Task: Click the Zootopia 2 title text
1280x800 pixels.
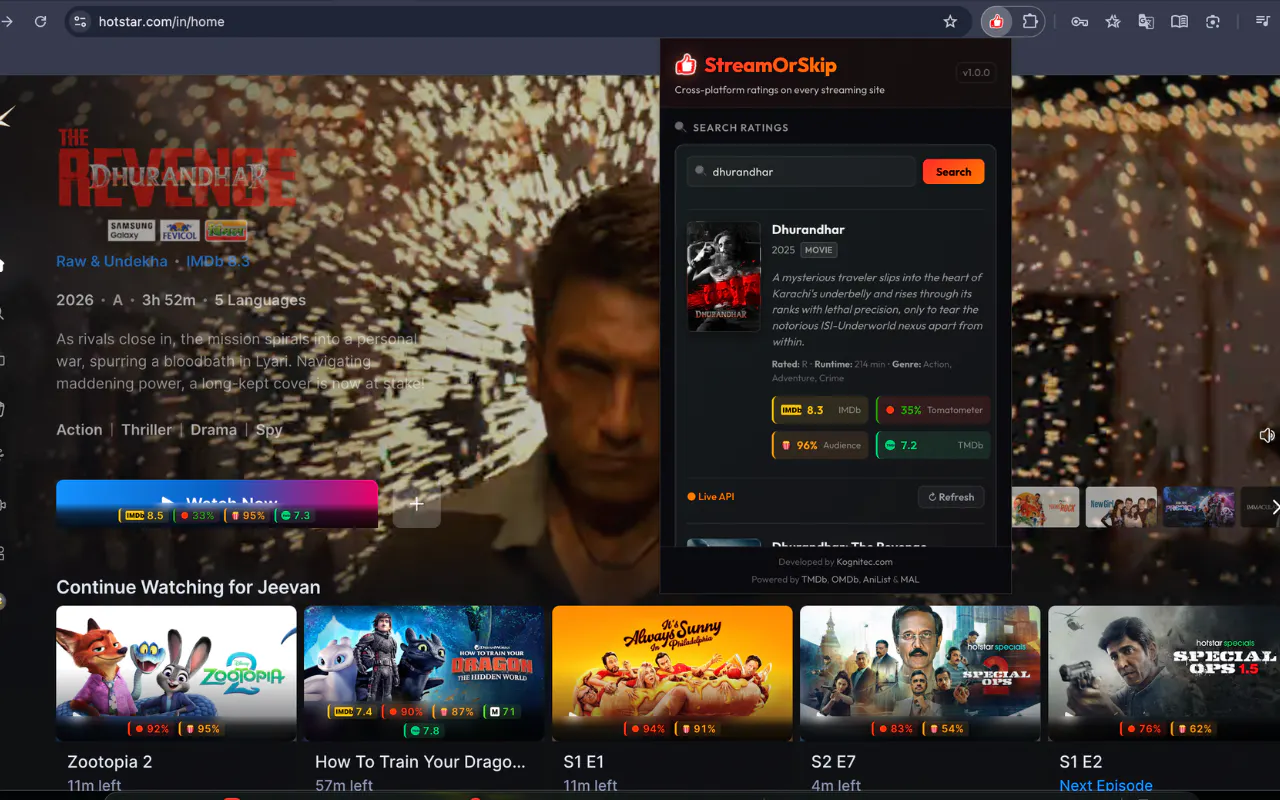Action: click(110, 762)
